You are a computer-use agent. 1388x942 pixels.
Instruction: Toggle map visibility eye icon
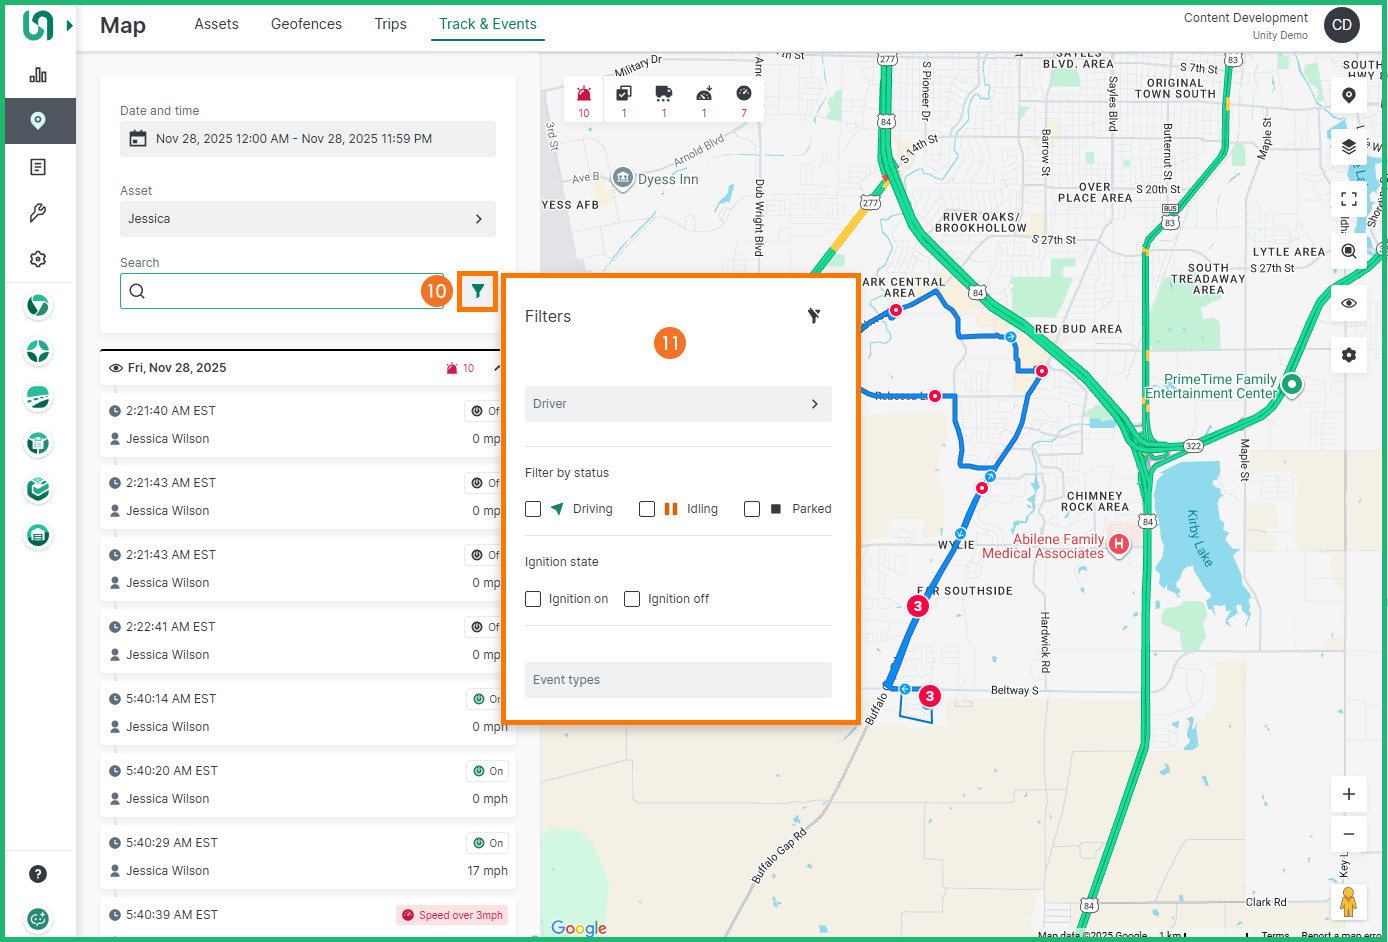[x=1348, y=303]
